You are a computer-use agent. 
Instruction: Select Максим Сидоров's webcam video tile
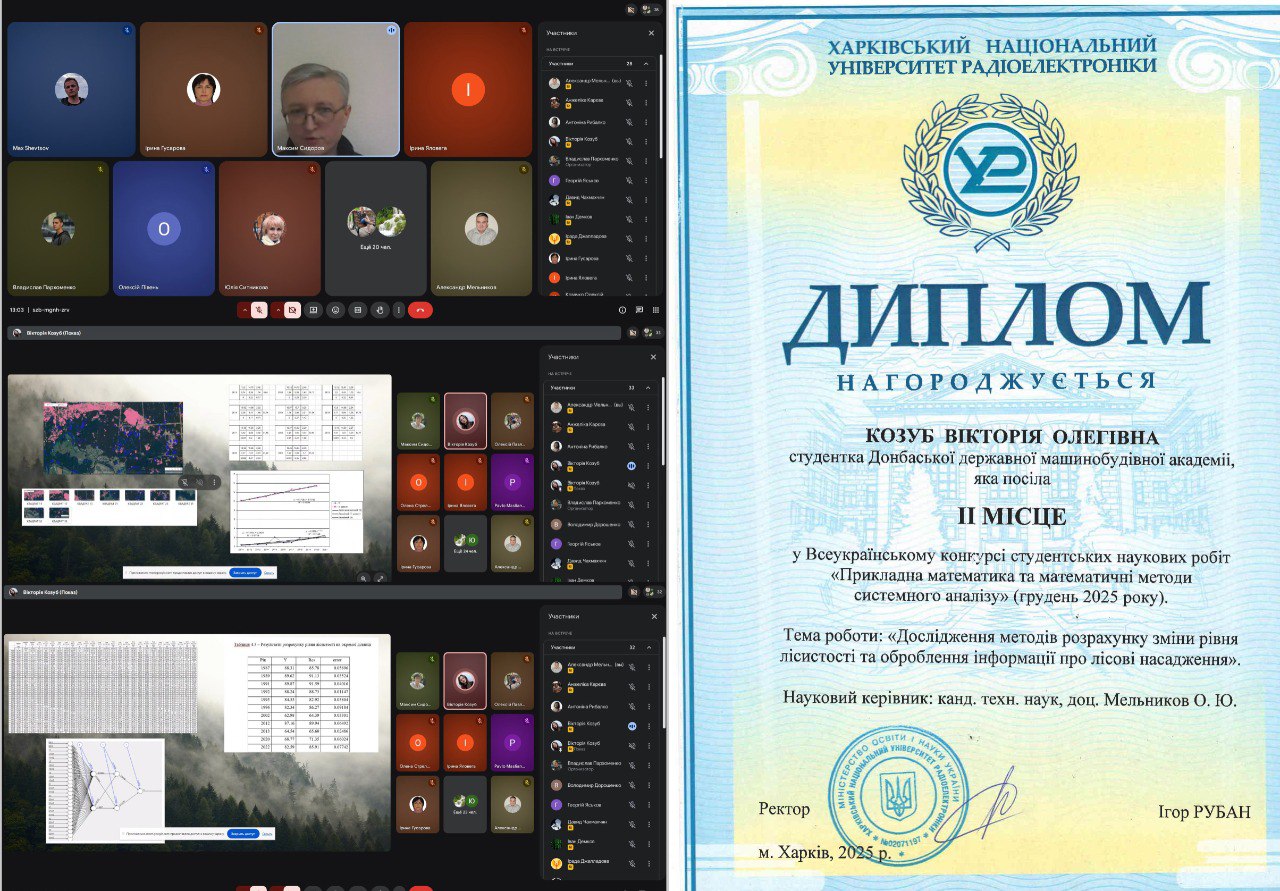[x=335, y=90]
